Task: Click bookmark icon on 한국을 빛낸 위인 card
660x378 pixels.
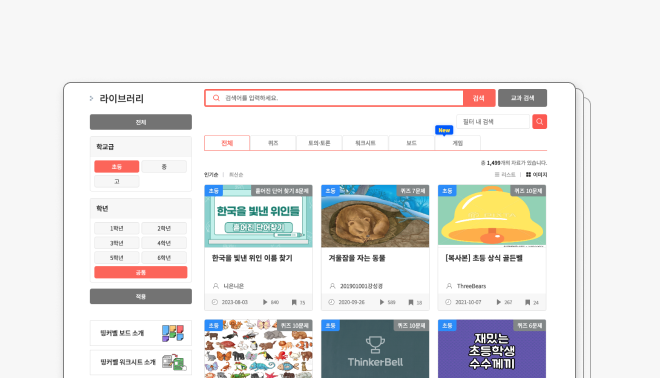Action: [x=294, y=302]
